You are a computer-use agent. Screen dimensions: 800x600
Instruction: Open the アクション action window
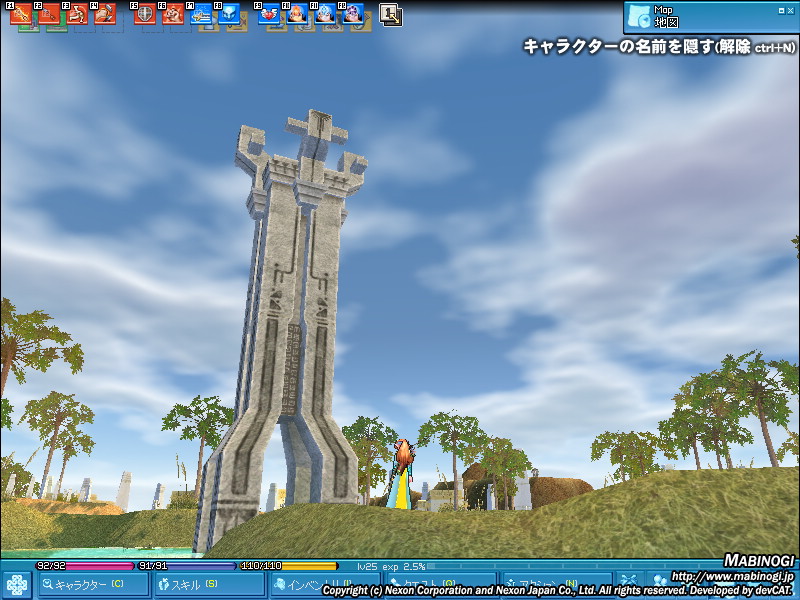coord(557,585)
